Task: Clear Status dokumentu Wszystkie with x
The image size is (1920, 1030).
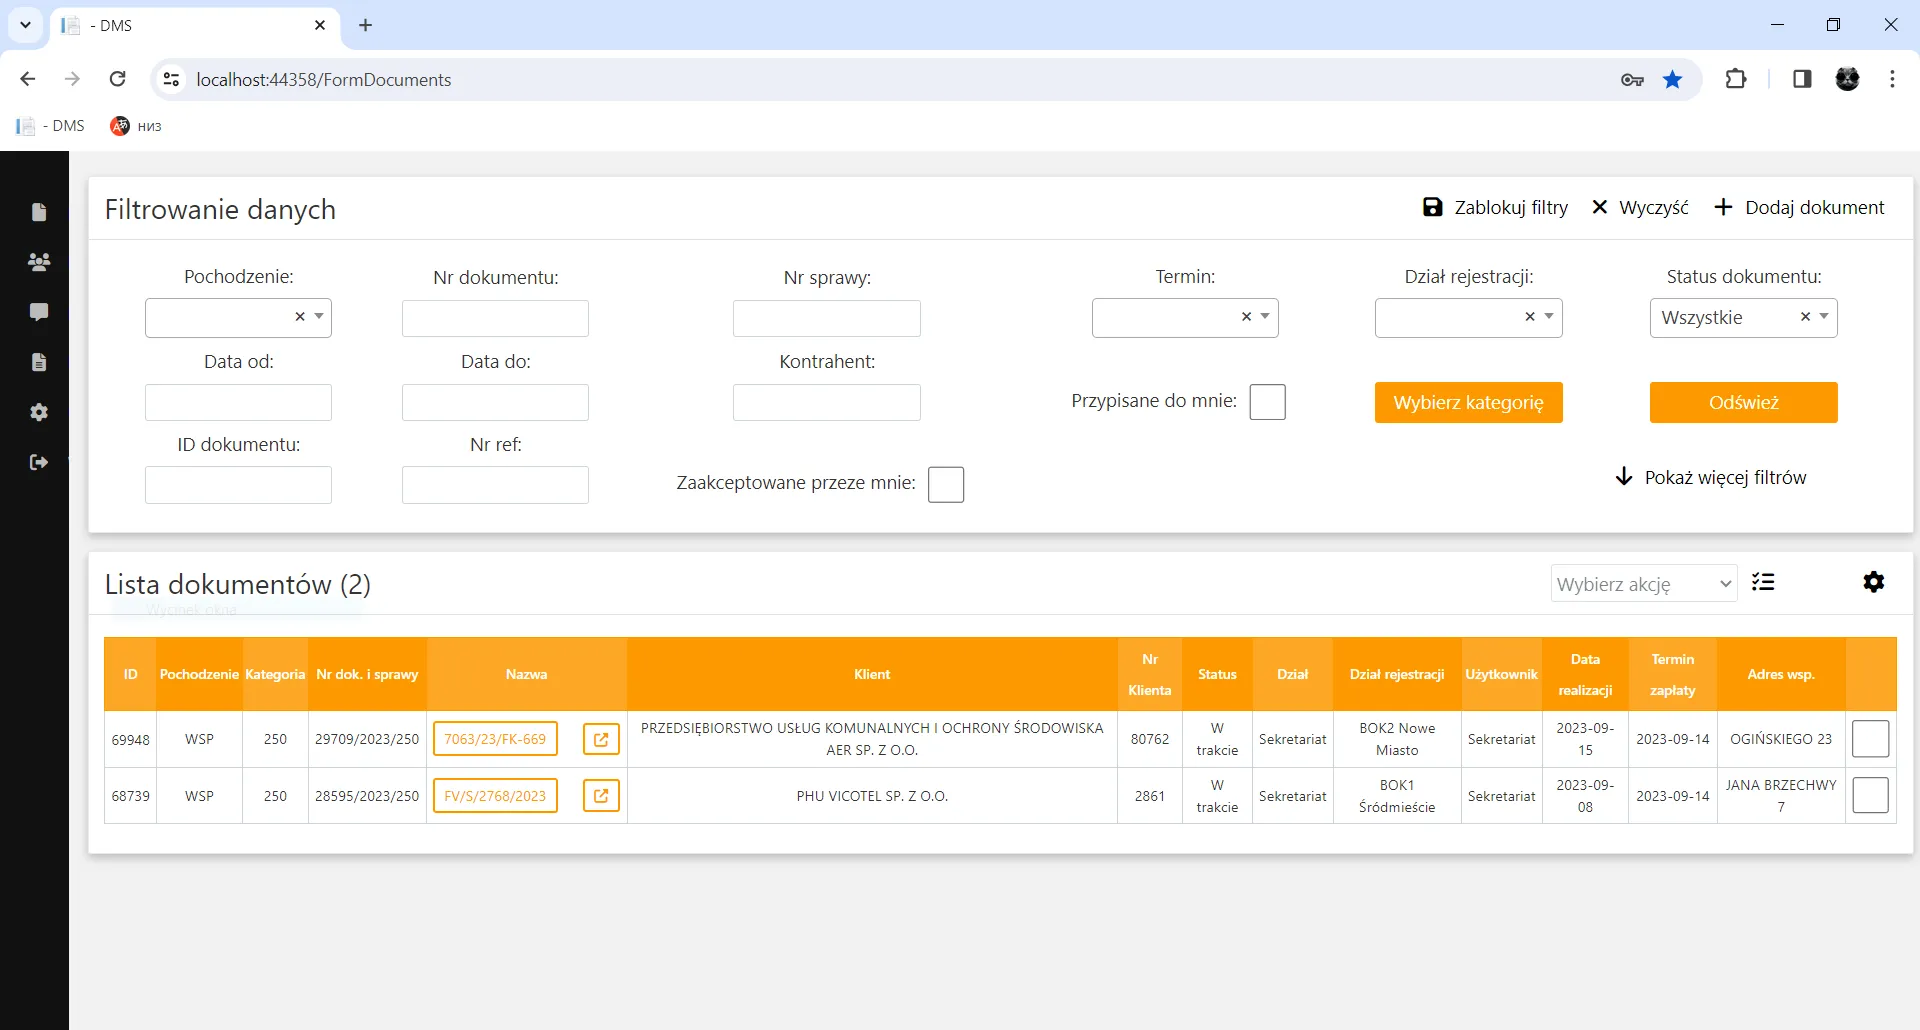Action: coord(1805,316)
